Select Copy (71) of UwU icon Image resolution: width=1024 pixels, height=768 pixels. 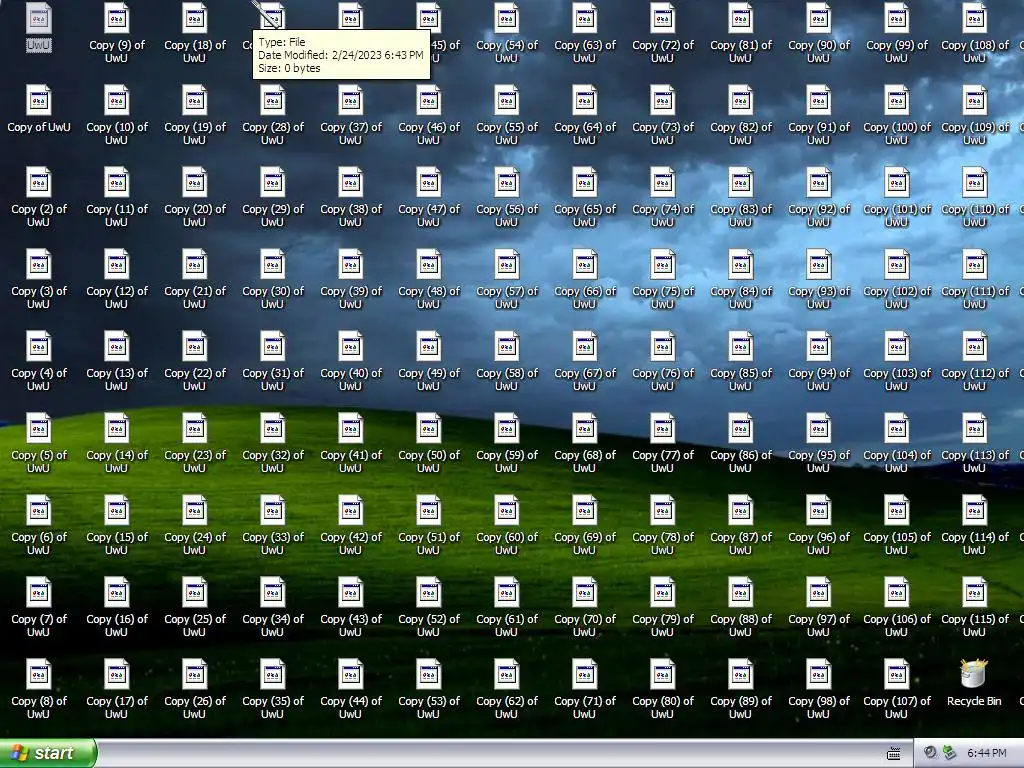[x=584, y=674]
